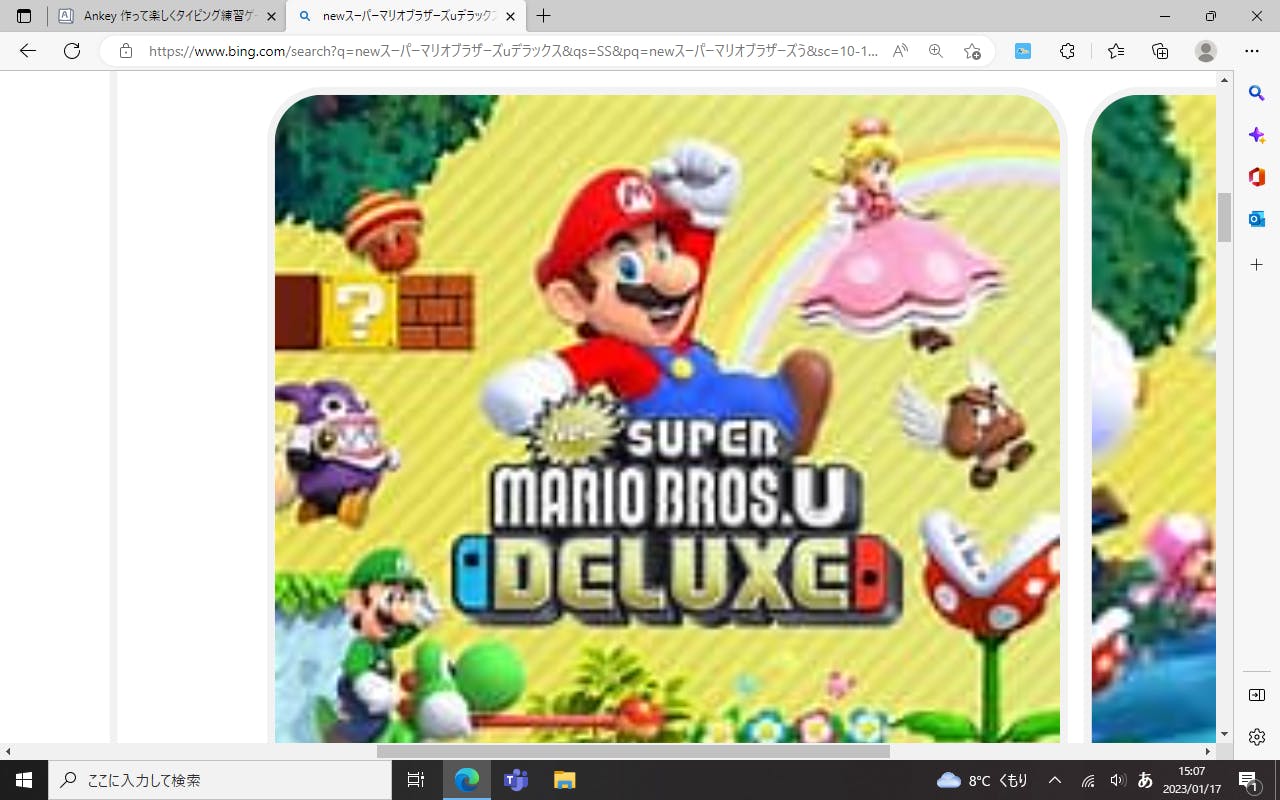Screen dimensions: 1280x800
Task: Toggle the vertical tabs button at top left
Action: (x=24, y=16)
